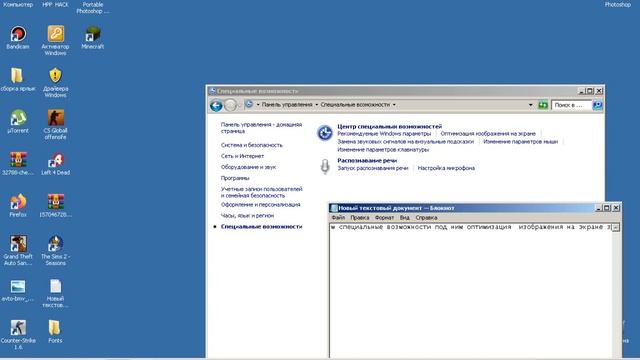Open Сеть и Интернет in sidebar

click(242, 156)
